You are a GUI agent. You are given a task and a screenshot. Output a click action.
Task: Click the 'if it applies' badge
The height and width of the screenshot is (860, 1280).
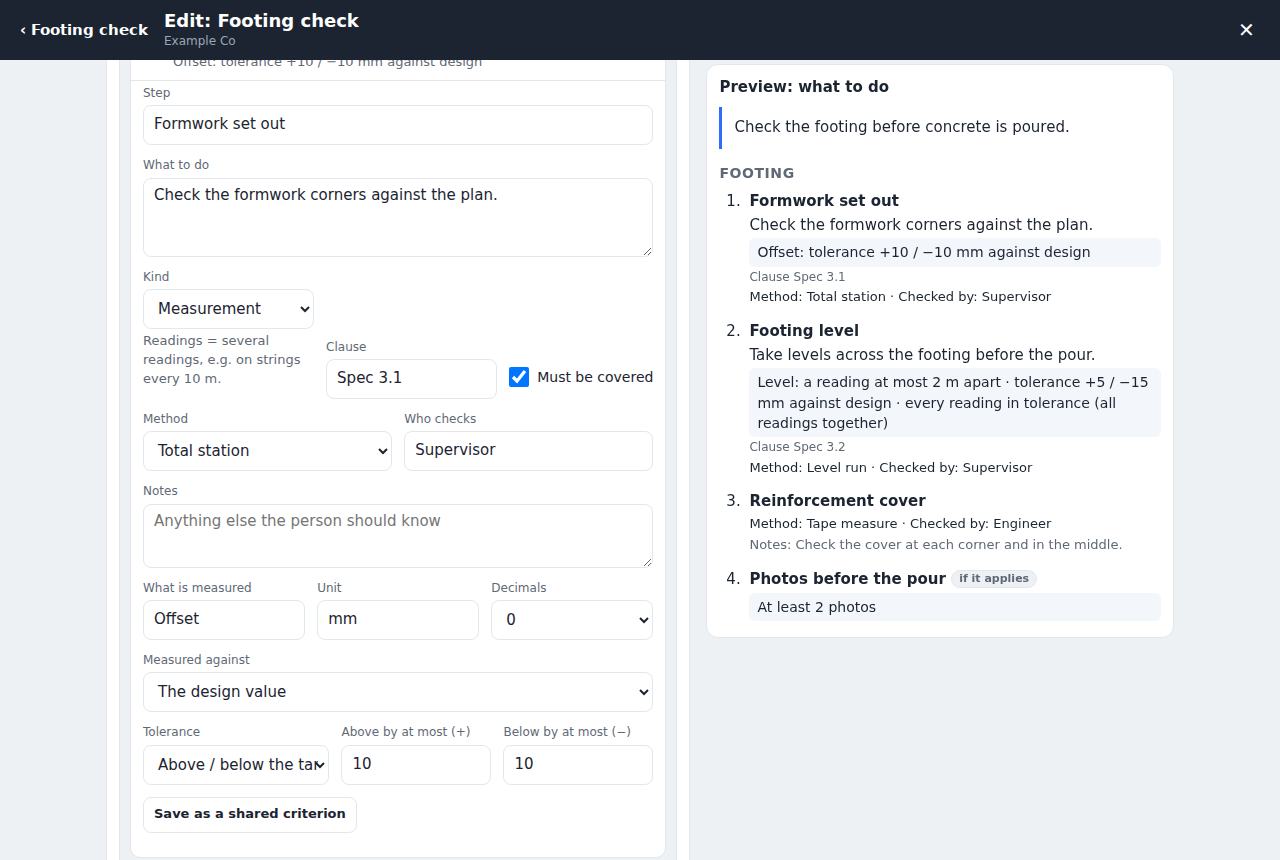coord(994,579)
